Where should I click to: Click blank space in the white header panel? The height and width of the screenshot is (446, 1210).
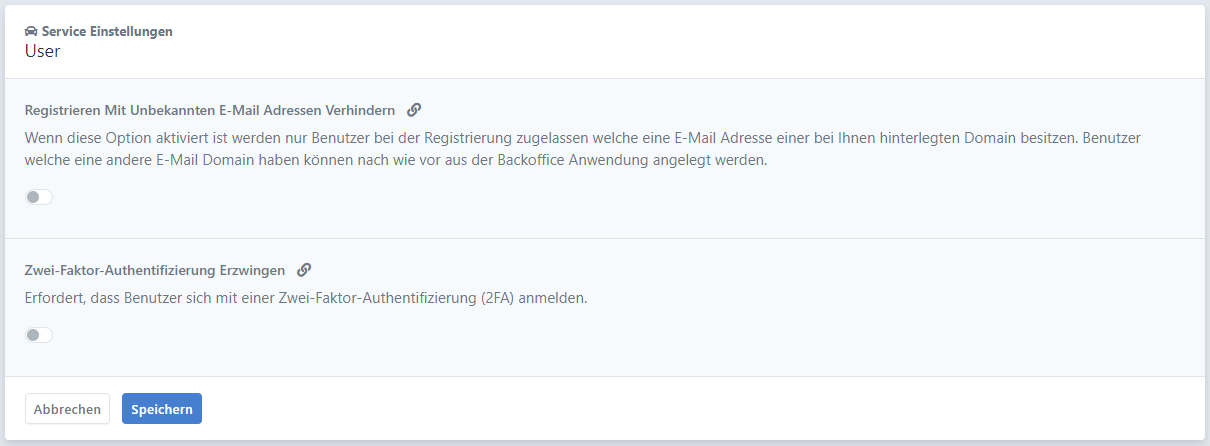pyautogui.click(x=700, y=42)
